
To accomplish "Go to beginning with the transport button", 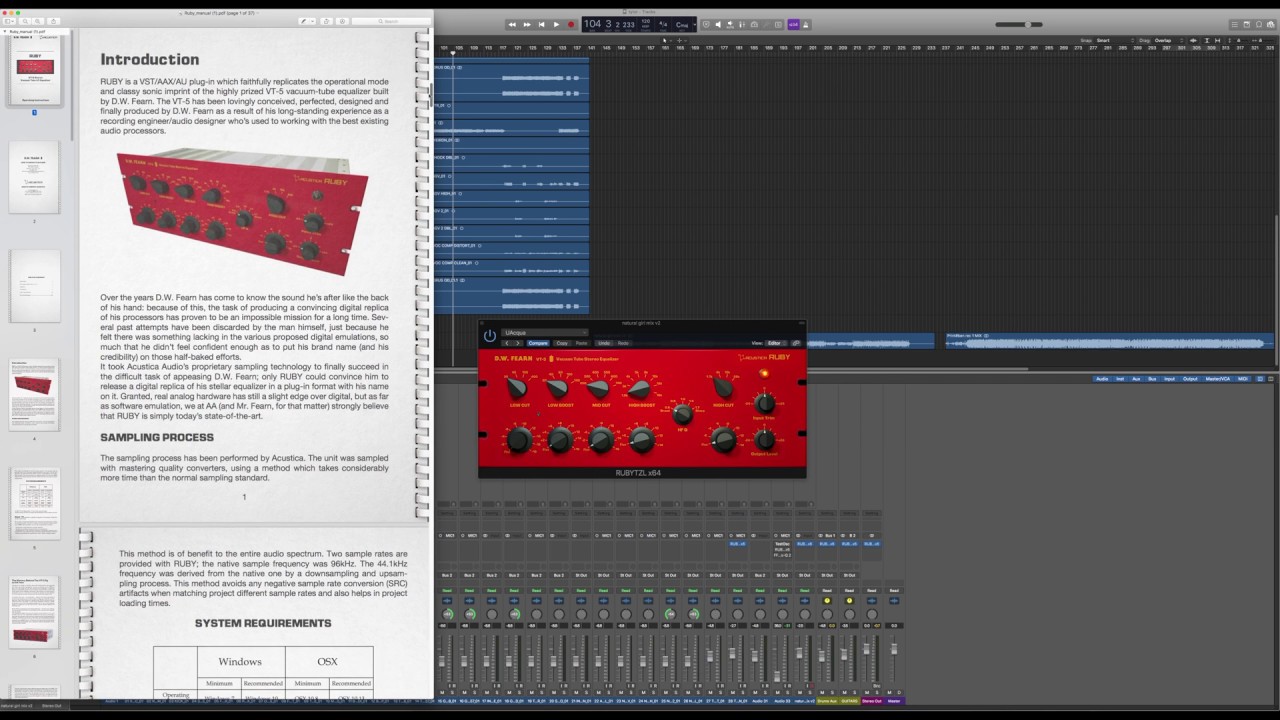I will (542, 24).
